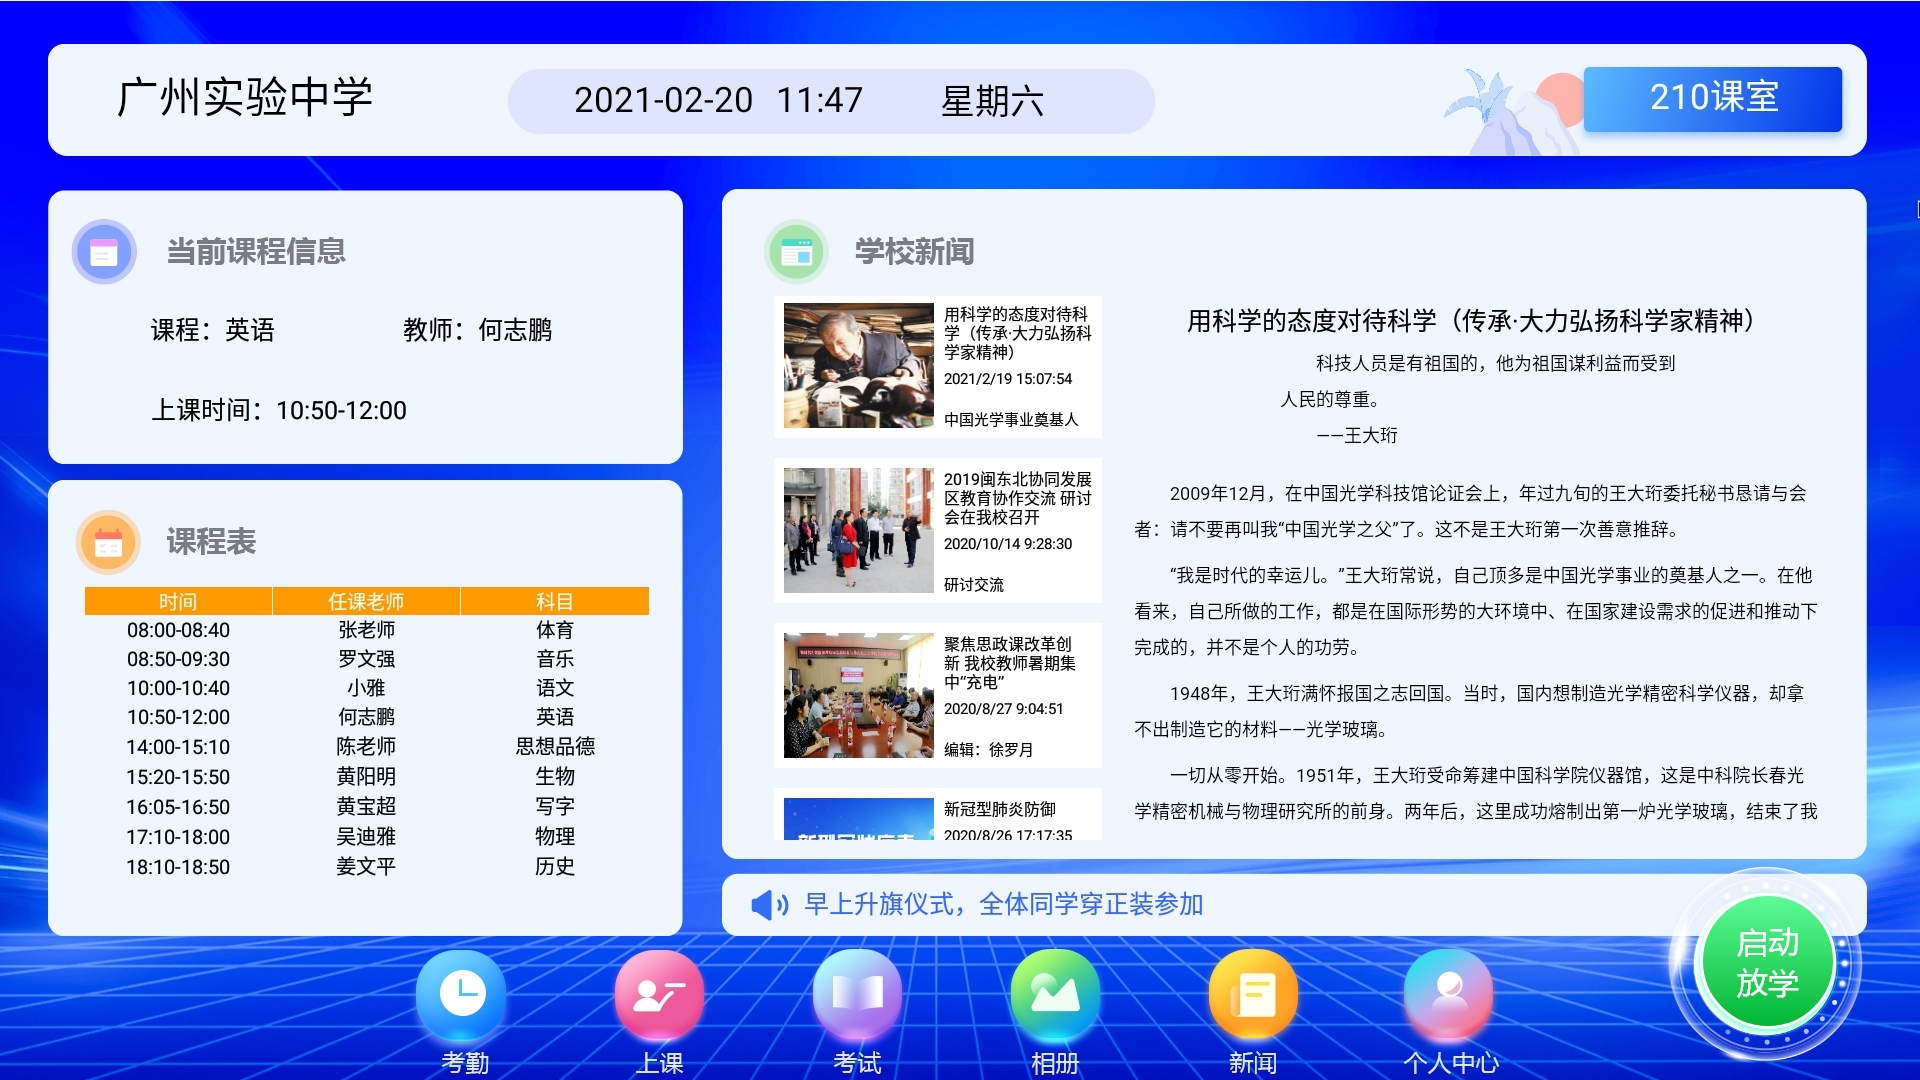Open the 个人中心 profile icon
This screenshot has width=1920, height=1080.
click(1449, 994)
